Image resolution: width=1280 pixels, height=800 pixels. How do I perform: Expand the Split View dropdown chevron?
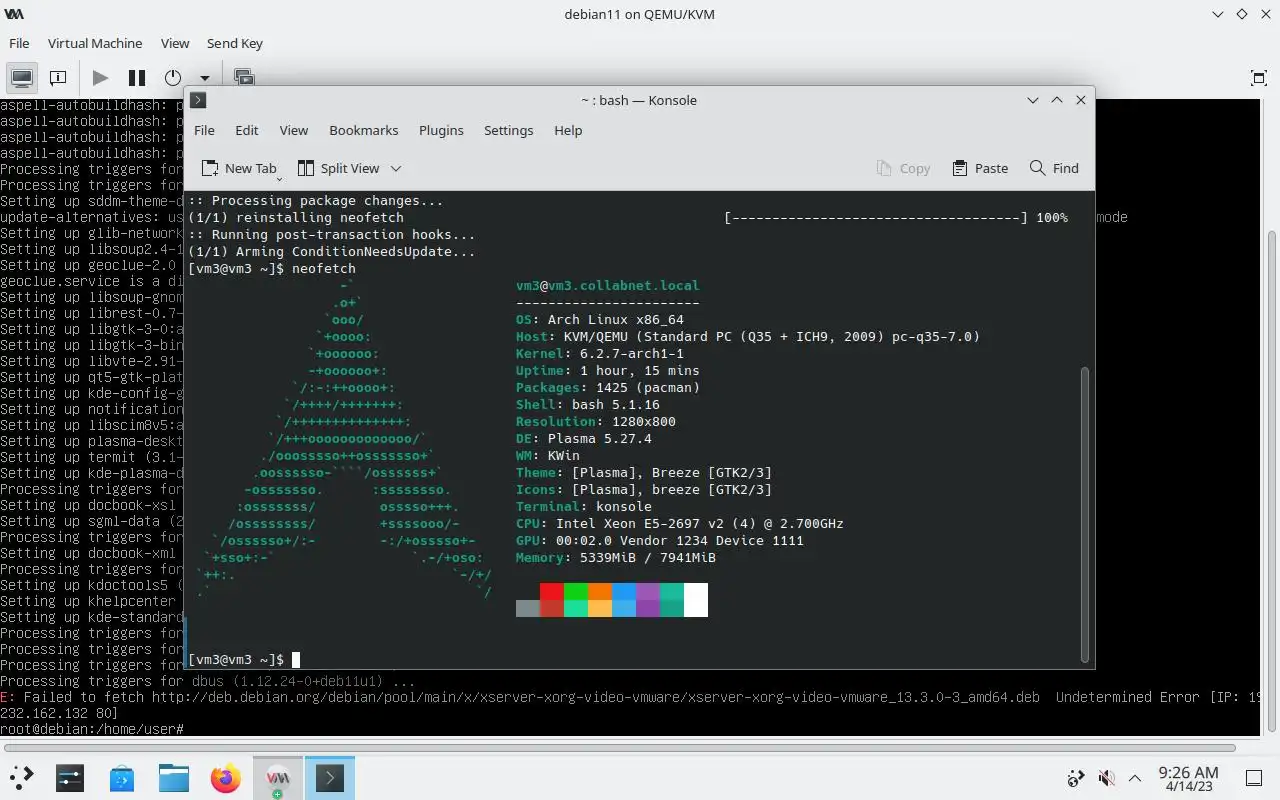point(396,168)
